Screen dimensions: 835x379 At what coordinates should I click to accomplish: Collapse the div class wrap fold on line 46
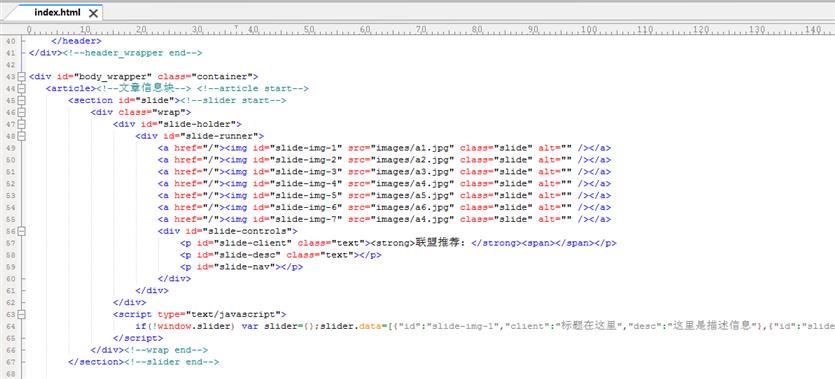(x=21, y=112)
